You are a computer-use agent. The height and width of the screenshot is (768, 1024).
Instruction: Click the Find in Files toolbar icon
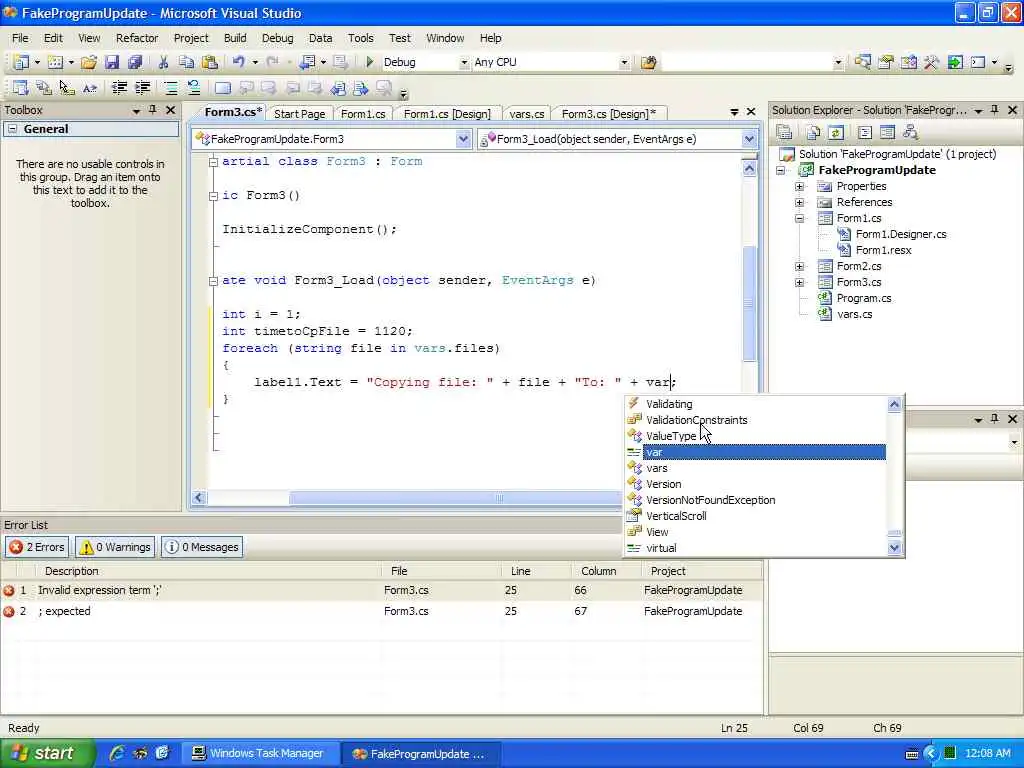point(648,62)
